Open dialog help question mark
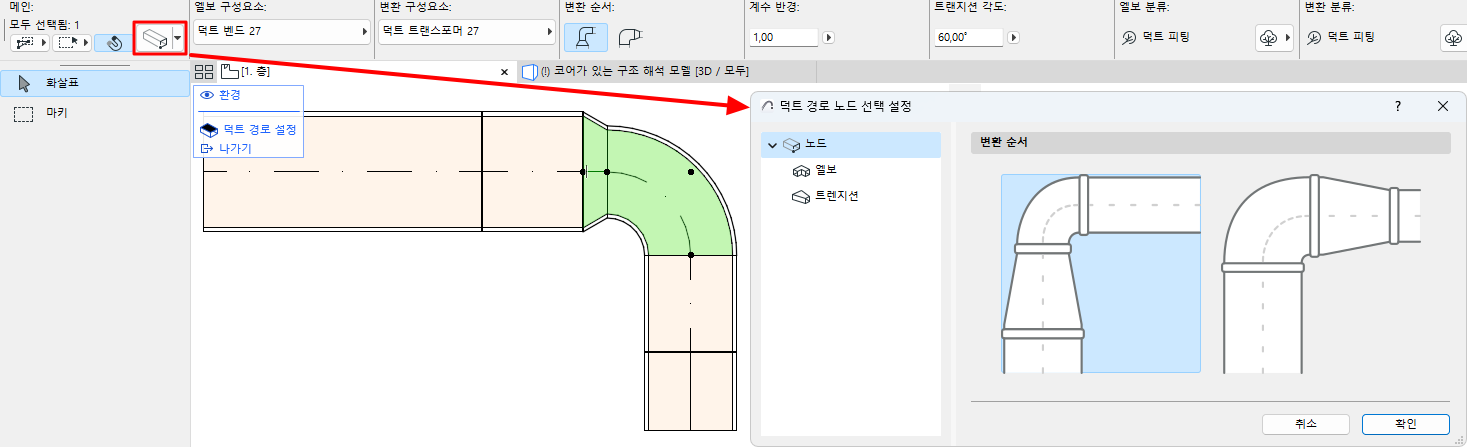Viewport: 1467px width, 447px height. pyautogui.click(x=1398, y=105)
